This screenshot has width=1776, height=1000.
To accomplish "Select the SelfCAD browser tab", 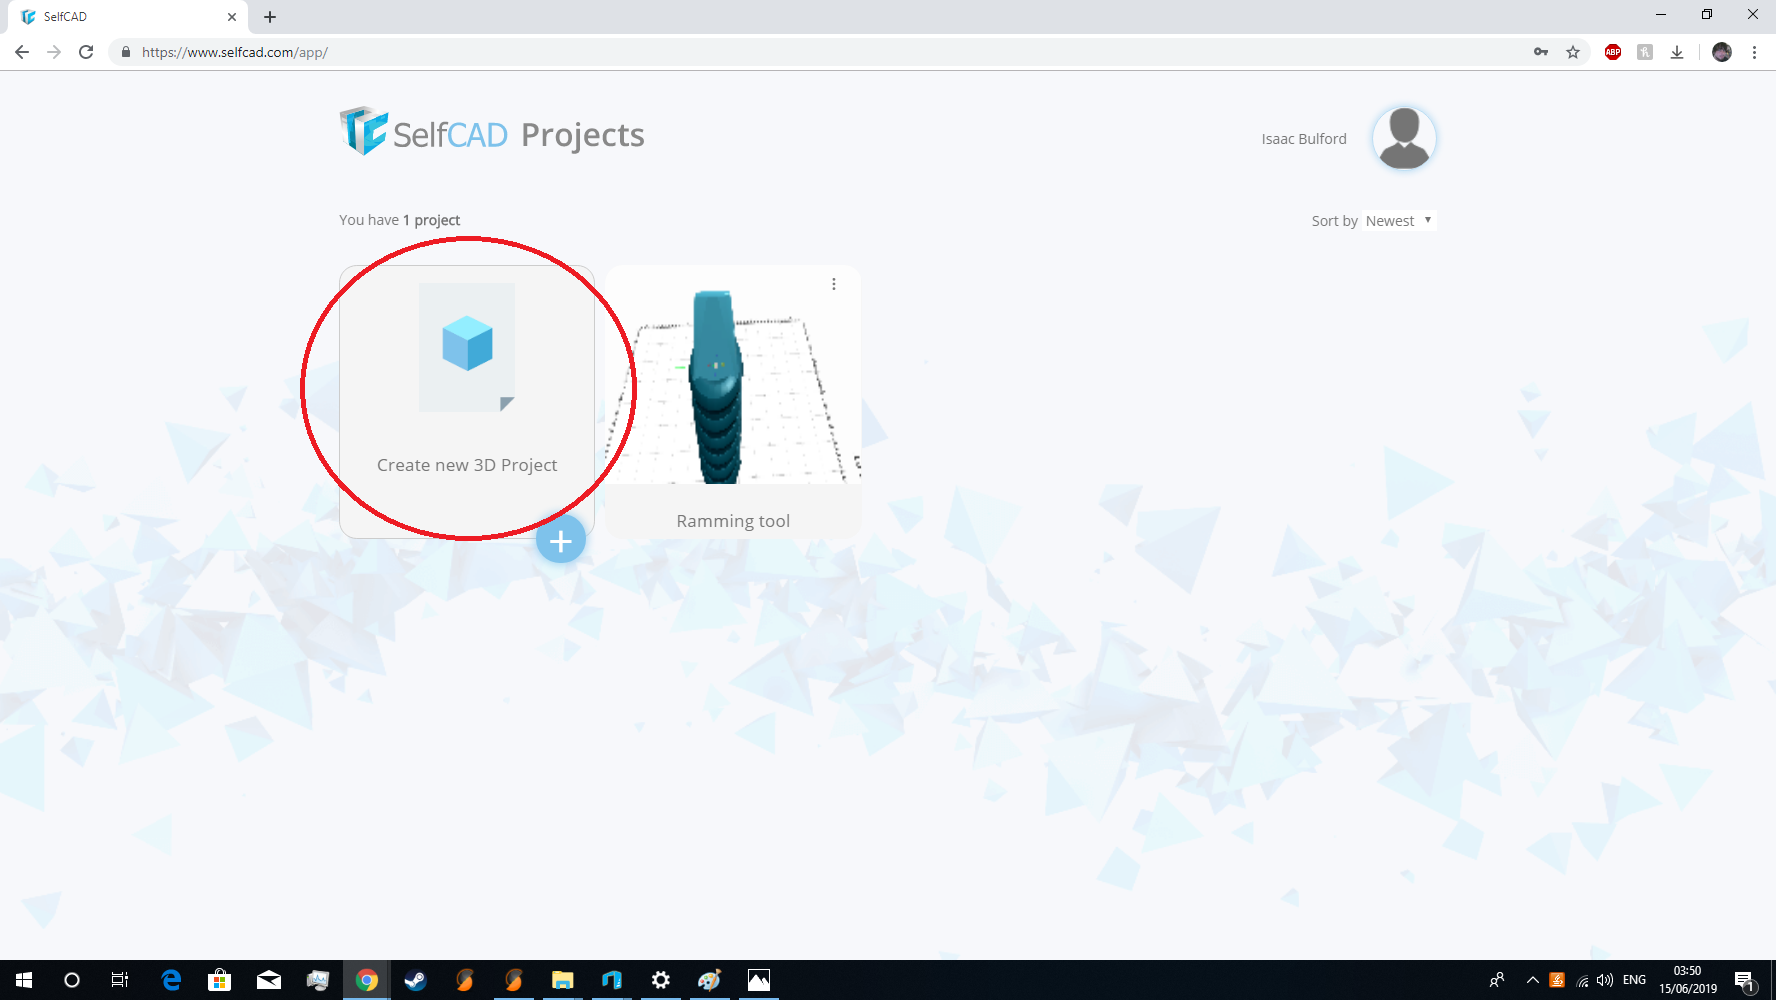I will [128, 17].
